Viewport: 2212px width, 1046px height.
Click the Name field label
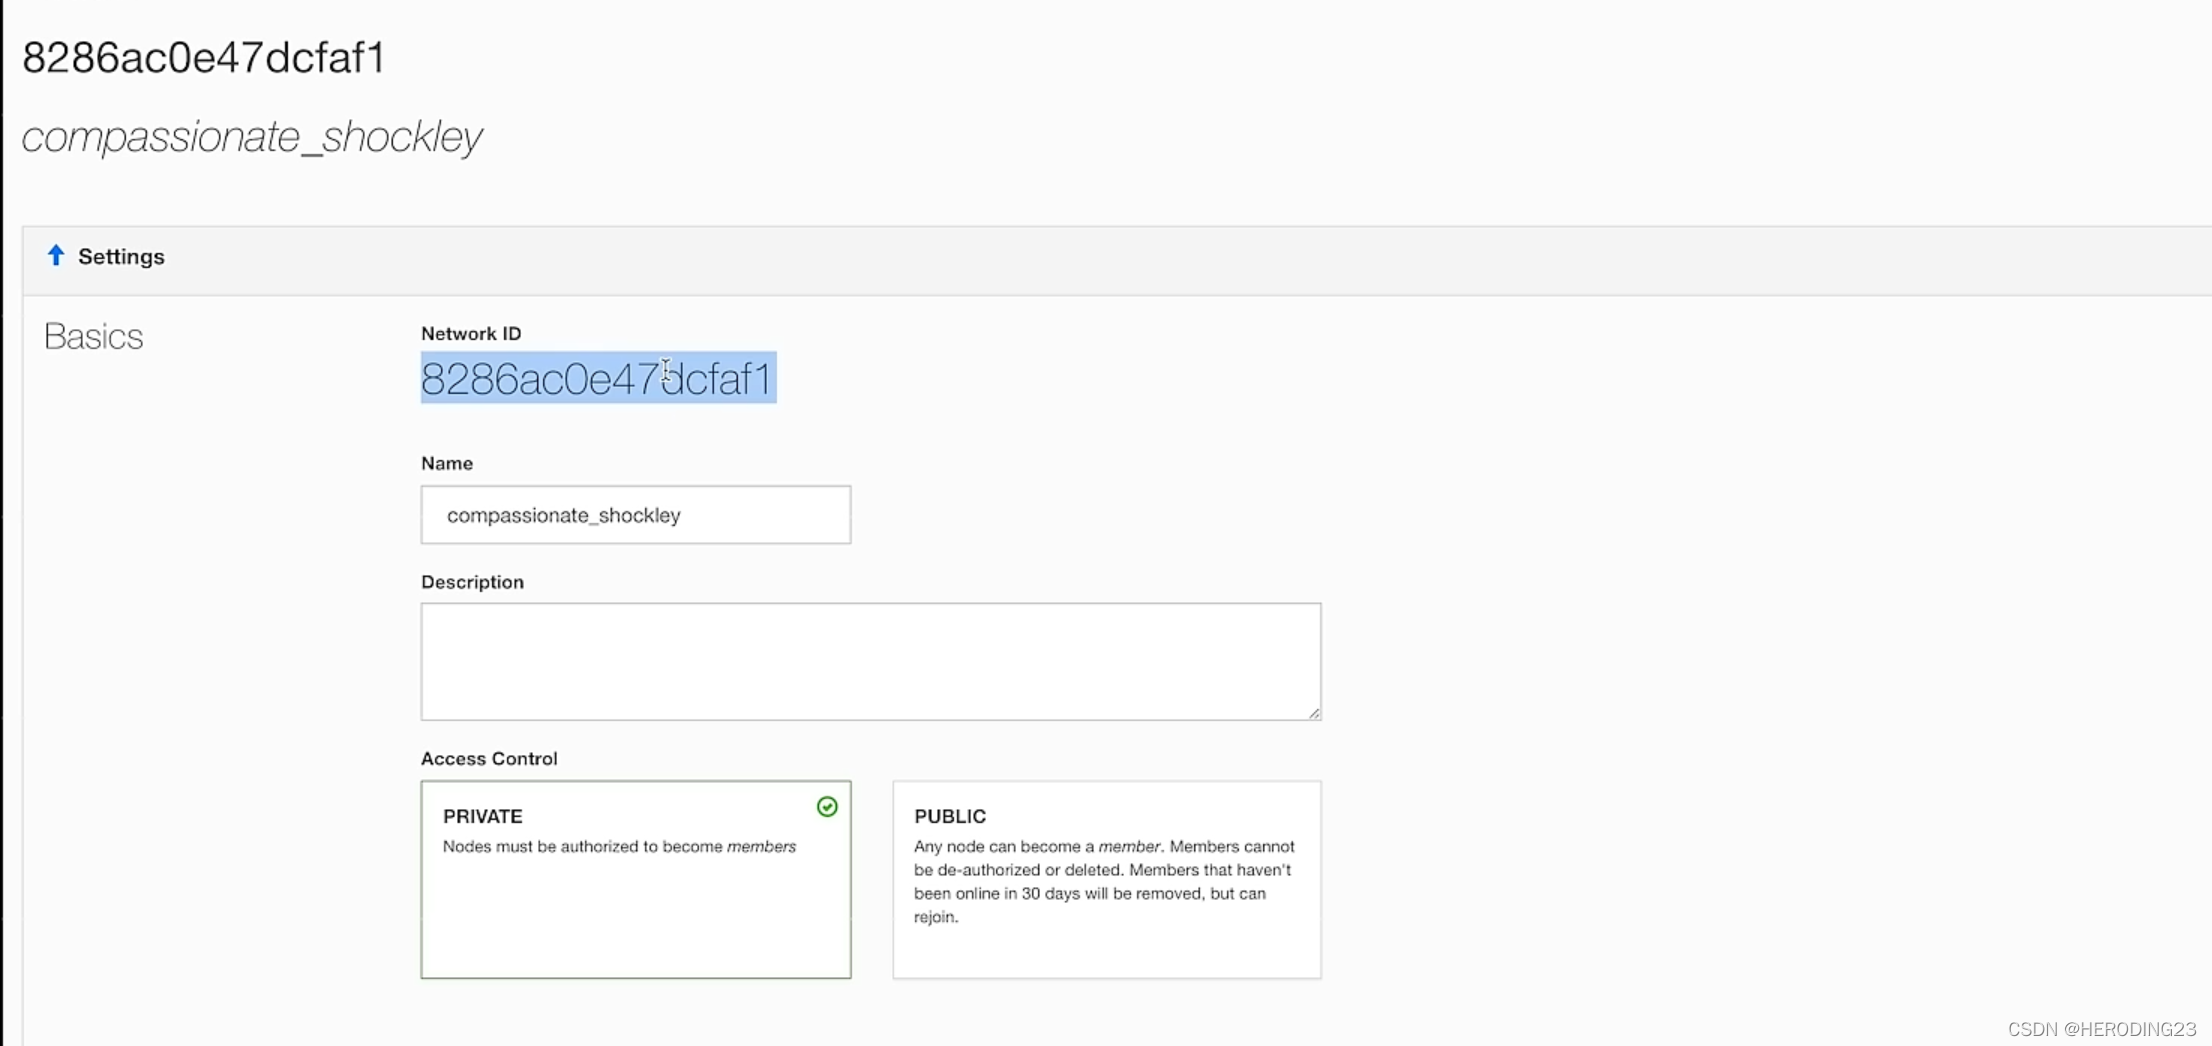tap(446, 464)
